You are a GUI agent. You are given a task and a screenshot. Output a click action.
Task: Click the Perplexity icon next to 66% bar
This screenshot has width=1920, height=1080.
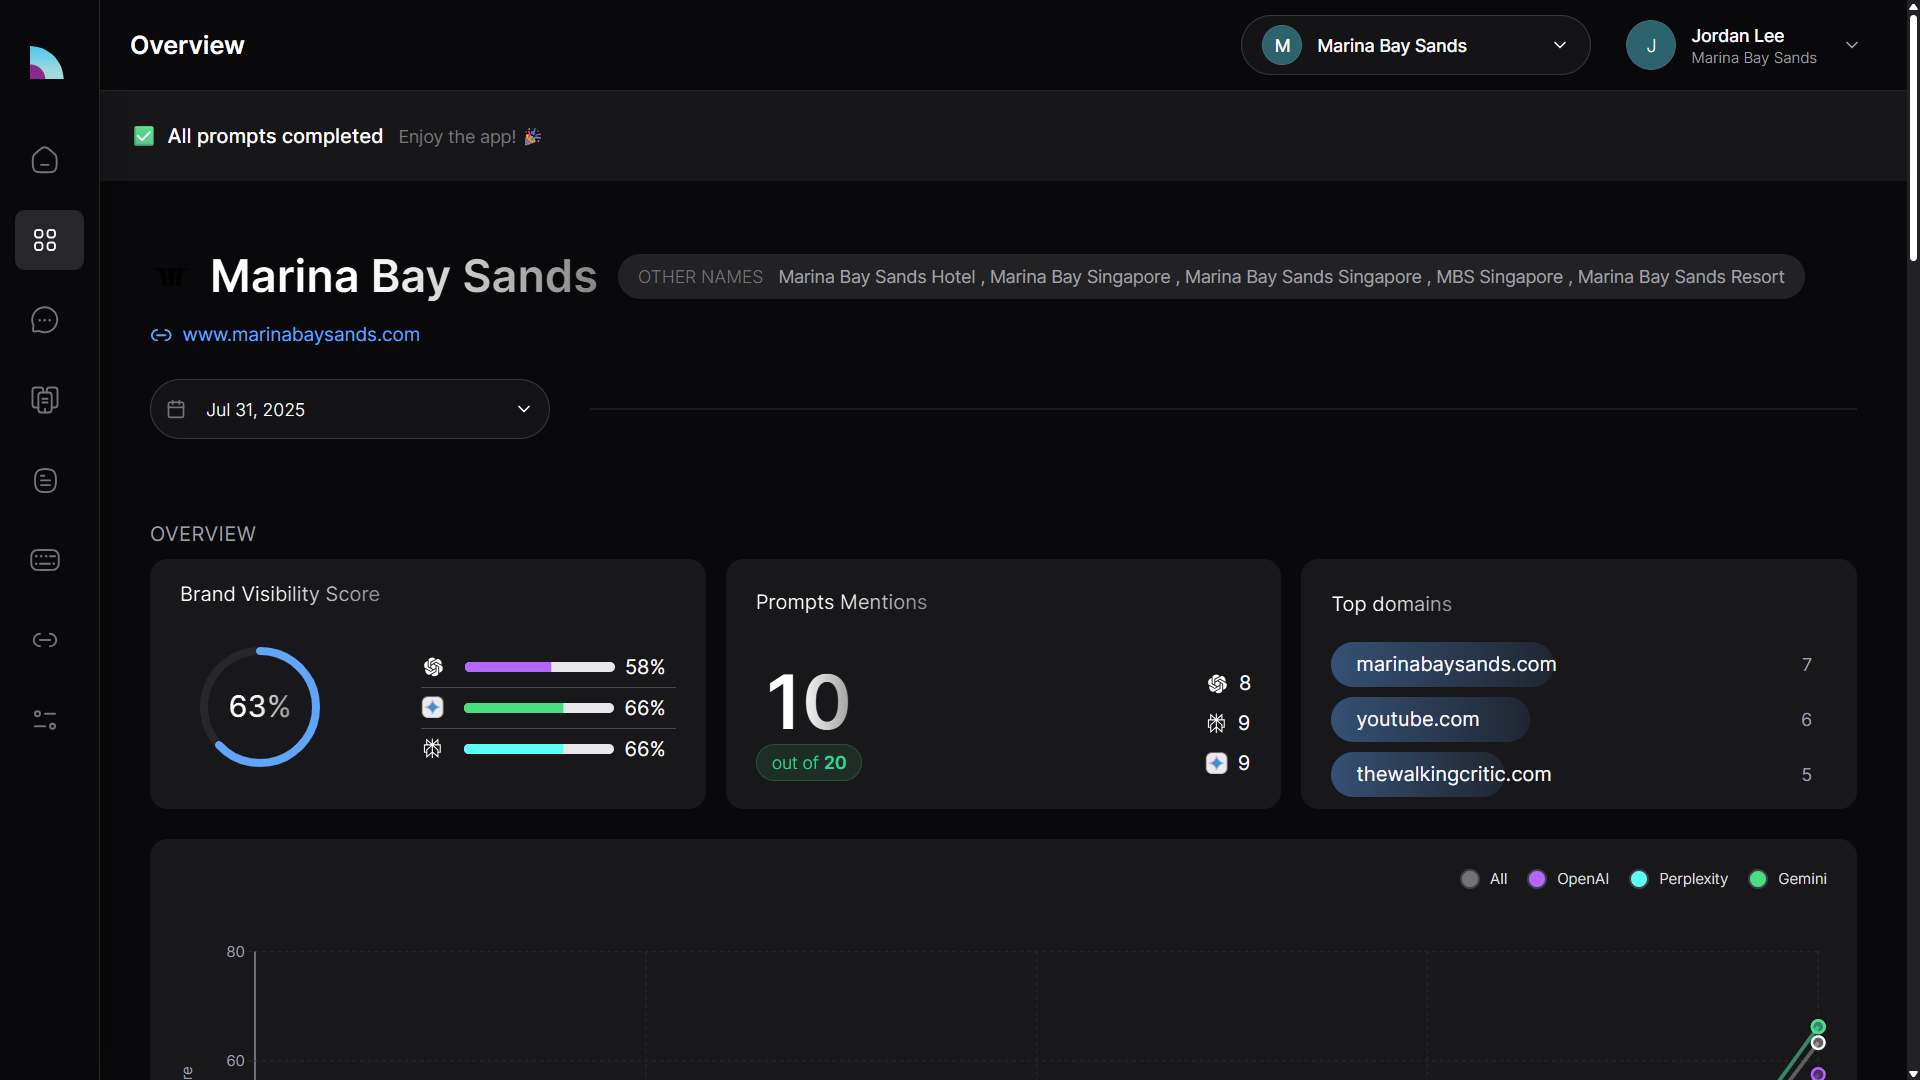tap(431, 748)
